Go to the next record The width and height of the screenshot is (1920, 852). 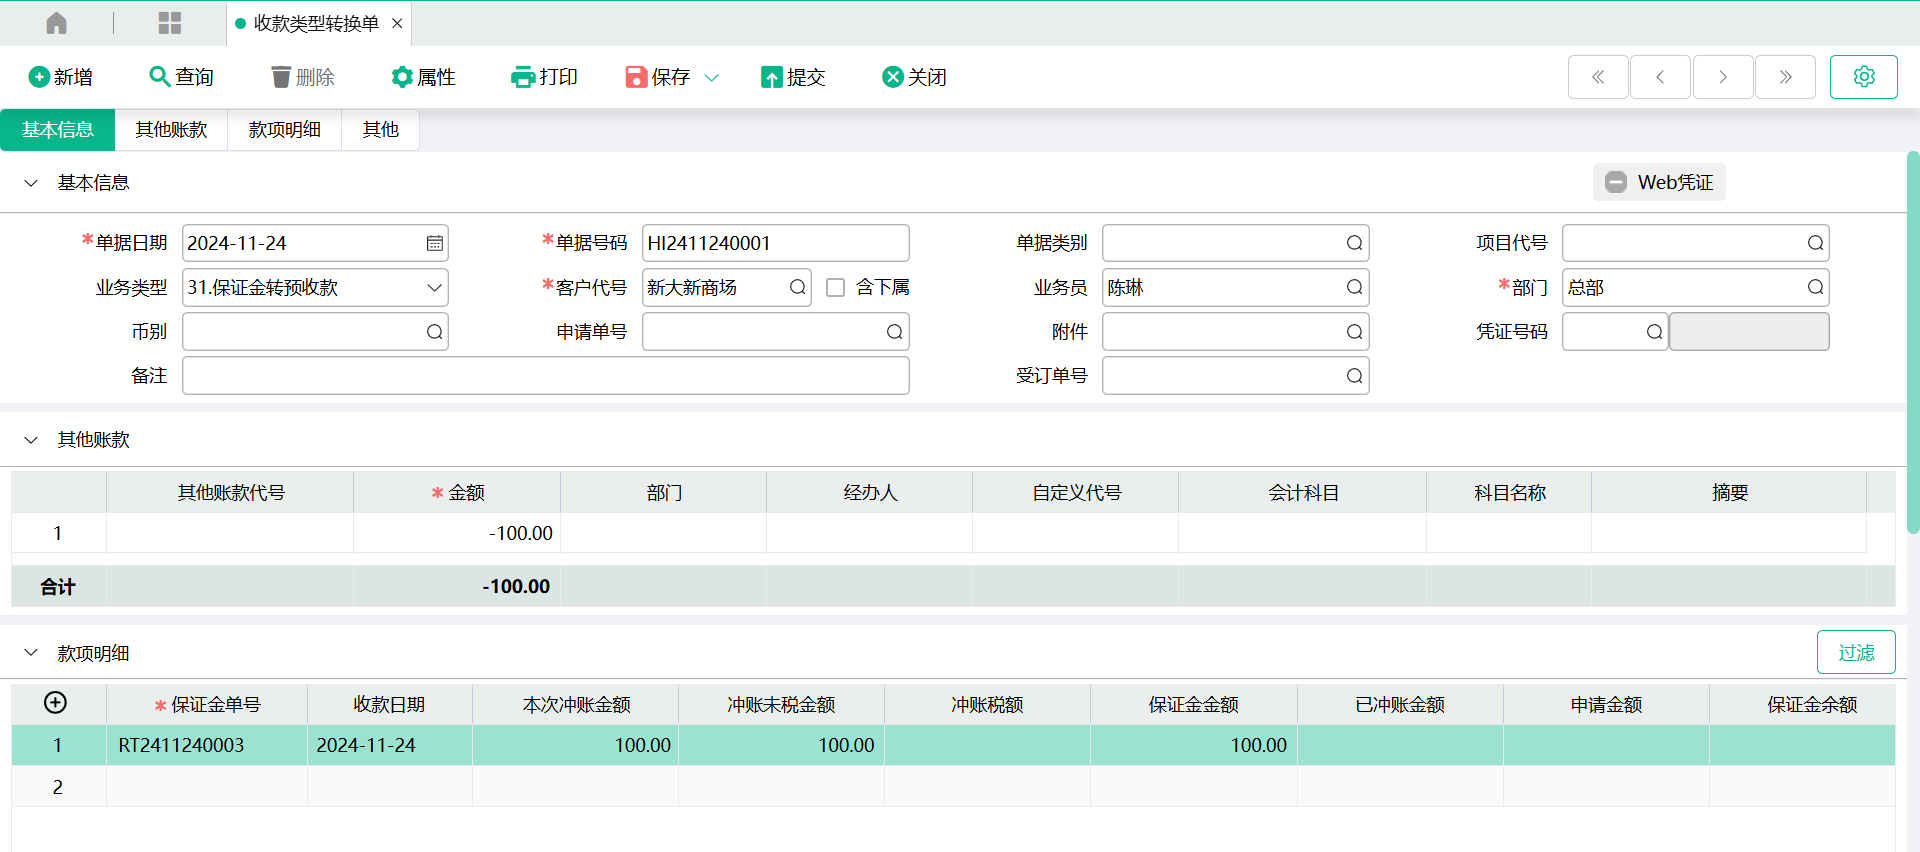1723,77
